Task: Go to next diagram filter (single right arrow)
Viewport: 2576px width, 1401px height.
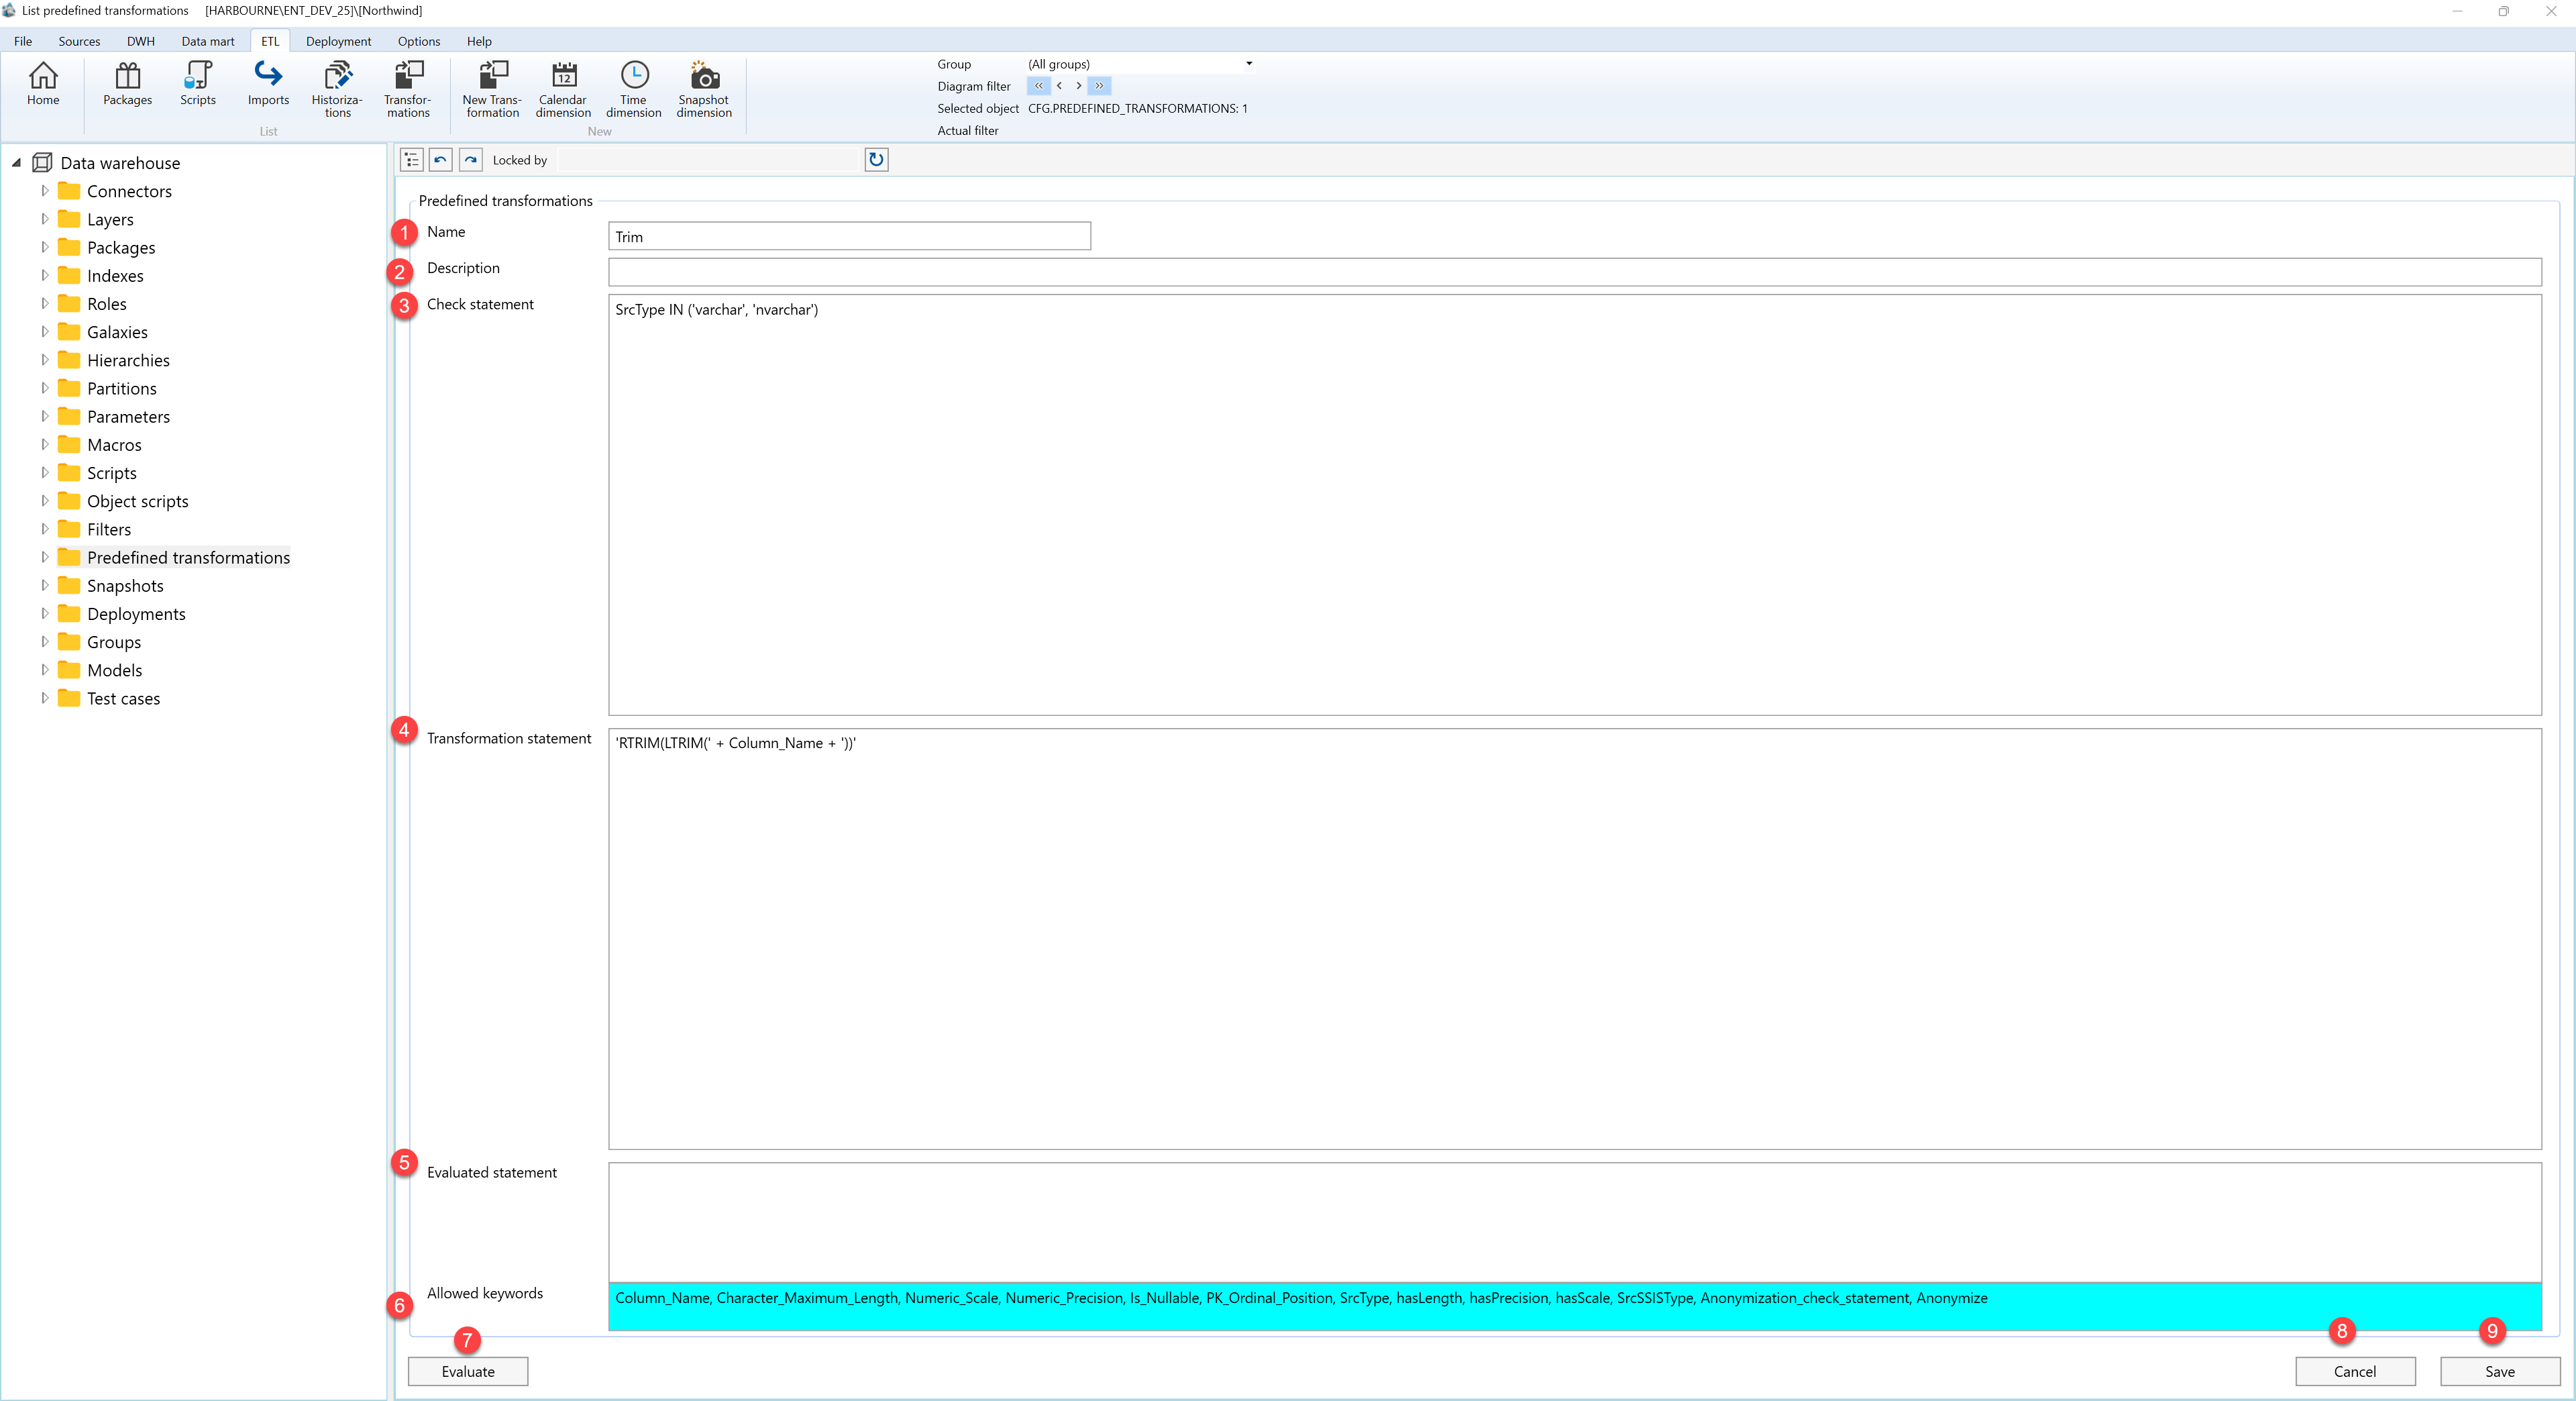Action: point(1078,86)
